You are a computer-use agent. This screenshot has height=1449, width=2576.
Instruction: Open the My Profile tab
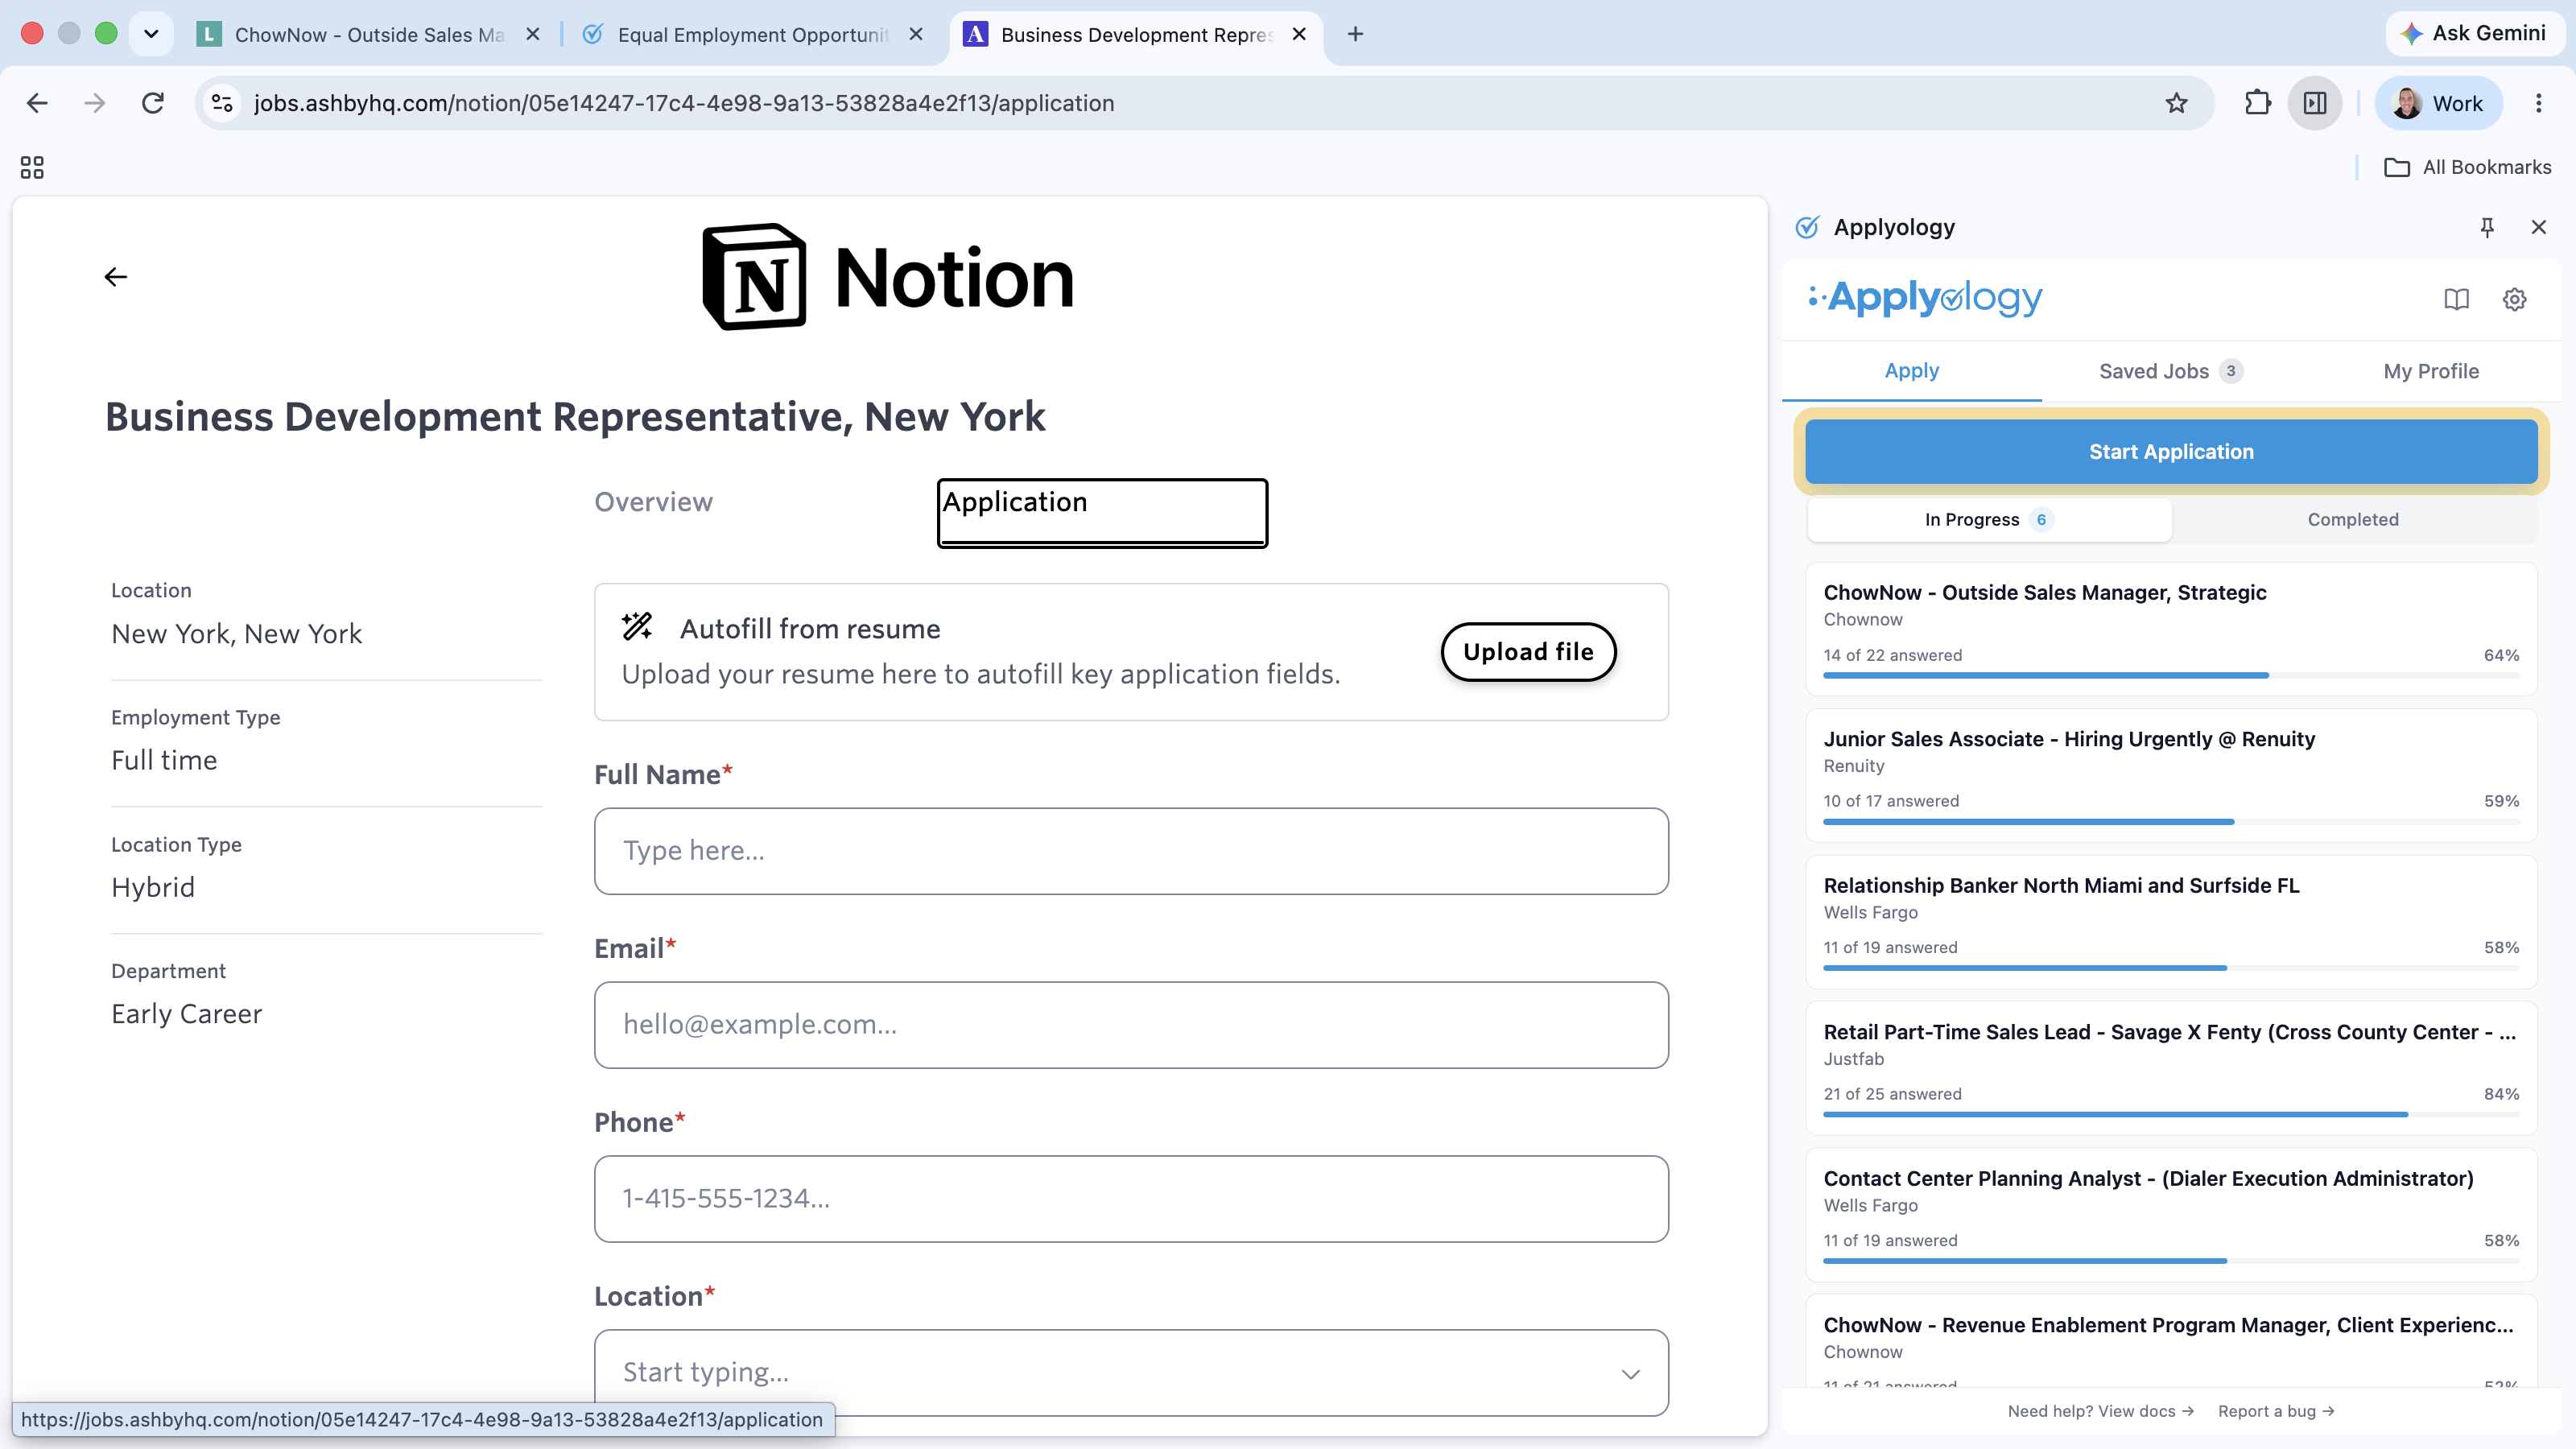(2431, 371)
